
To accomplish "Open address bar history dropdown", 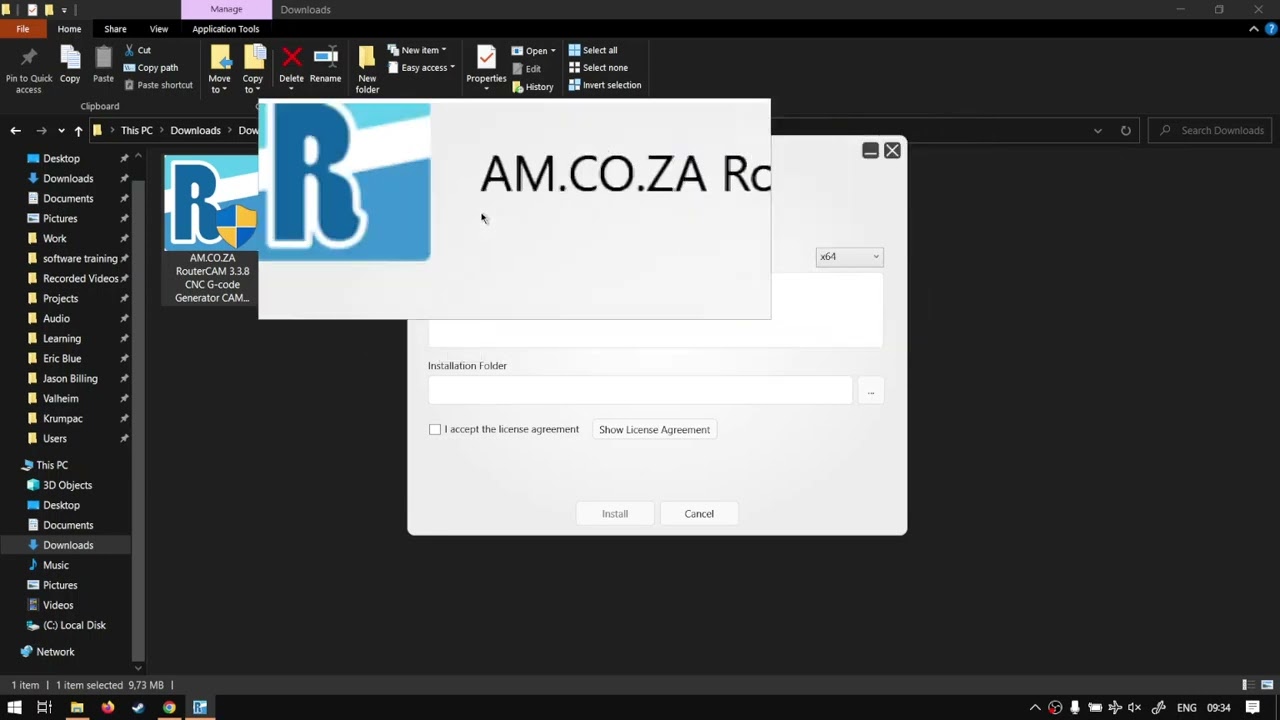I will click(x=1098, y=131).
